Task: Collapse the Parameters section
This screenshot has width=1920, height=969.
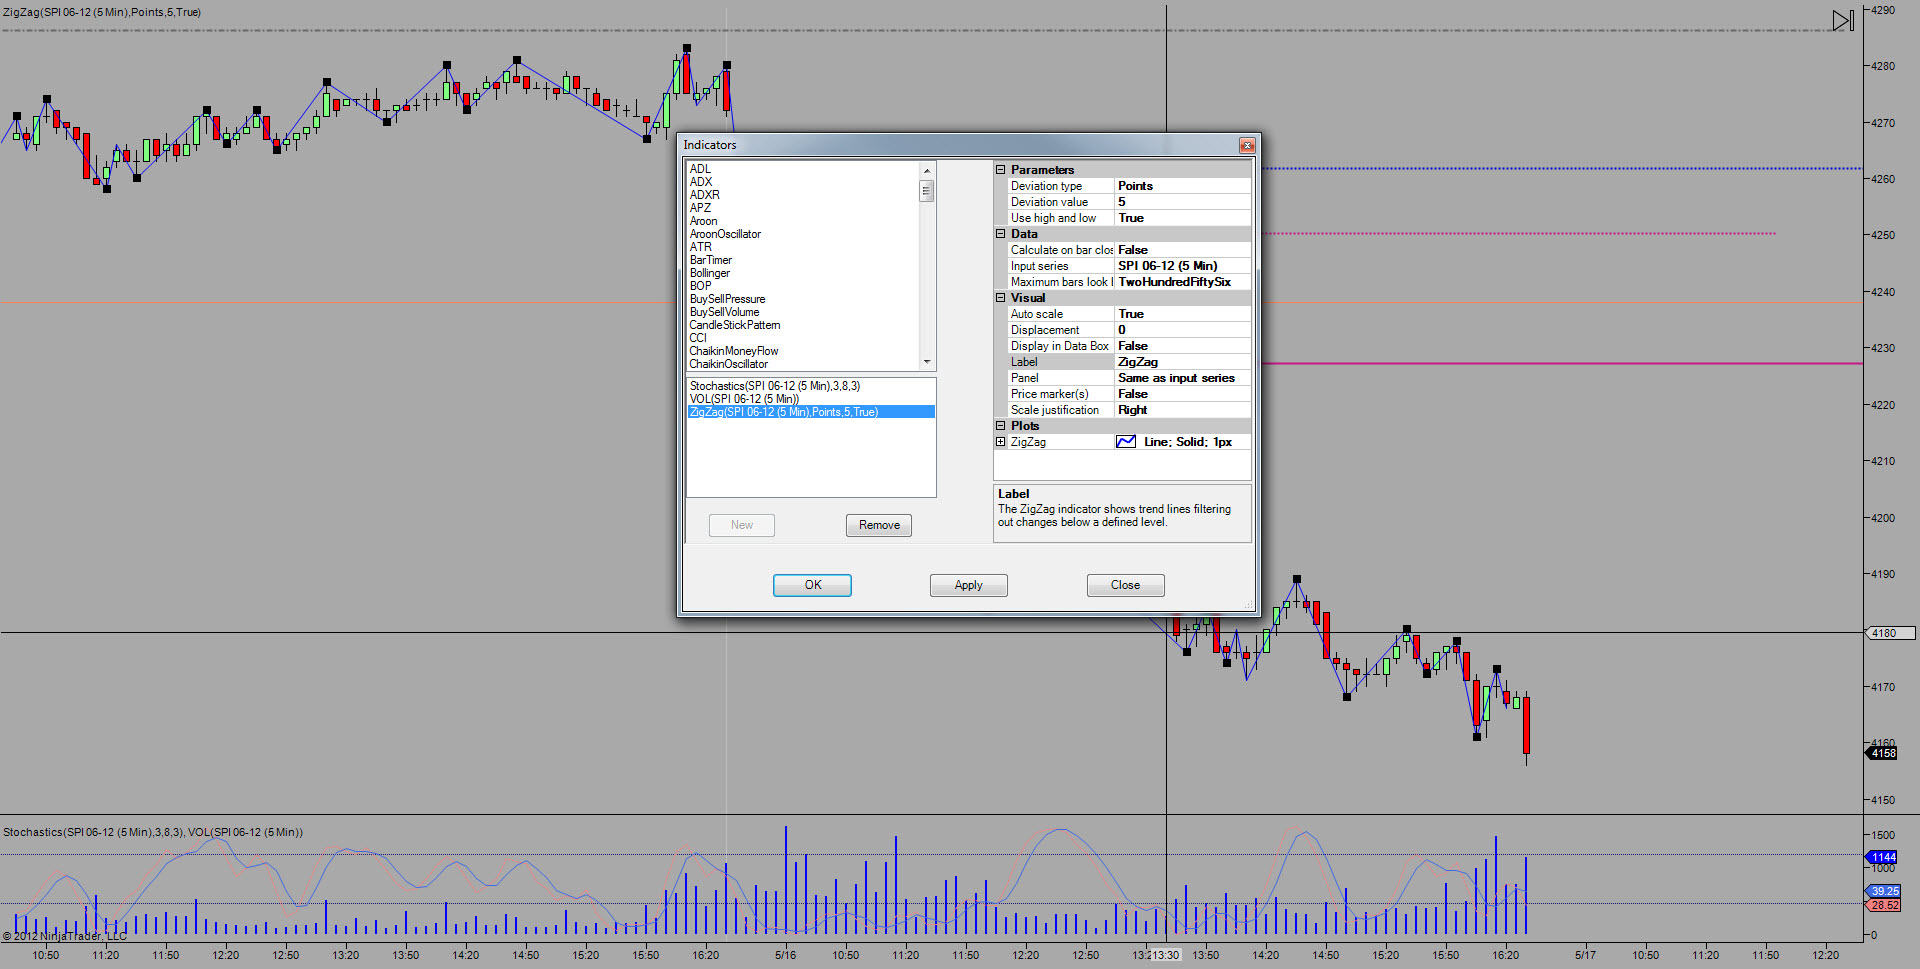Action: click(1000, 170)
